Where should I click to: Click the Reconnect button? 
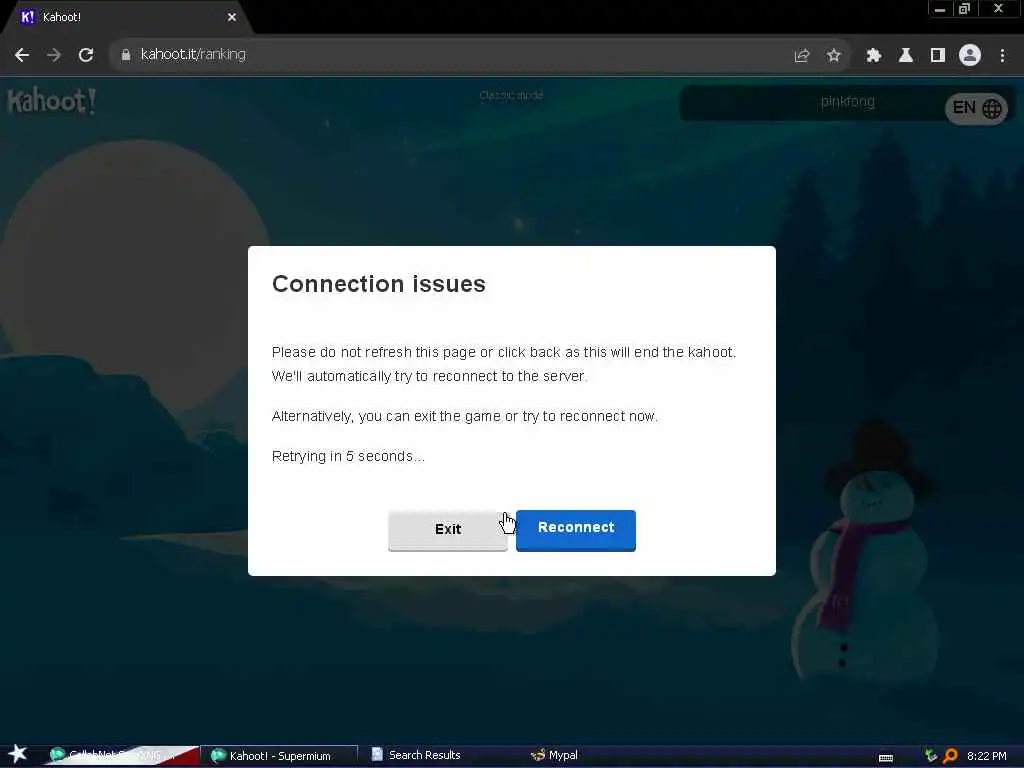click(575, 530)
